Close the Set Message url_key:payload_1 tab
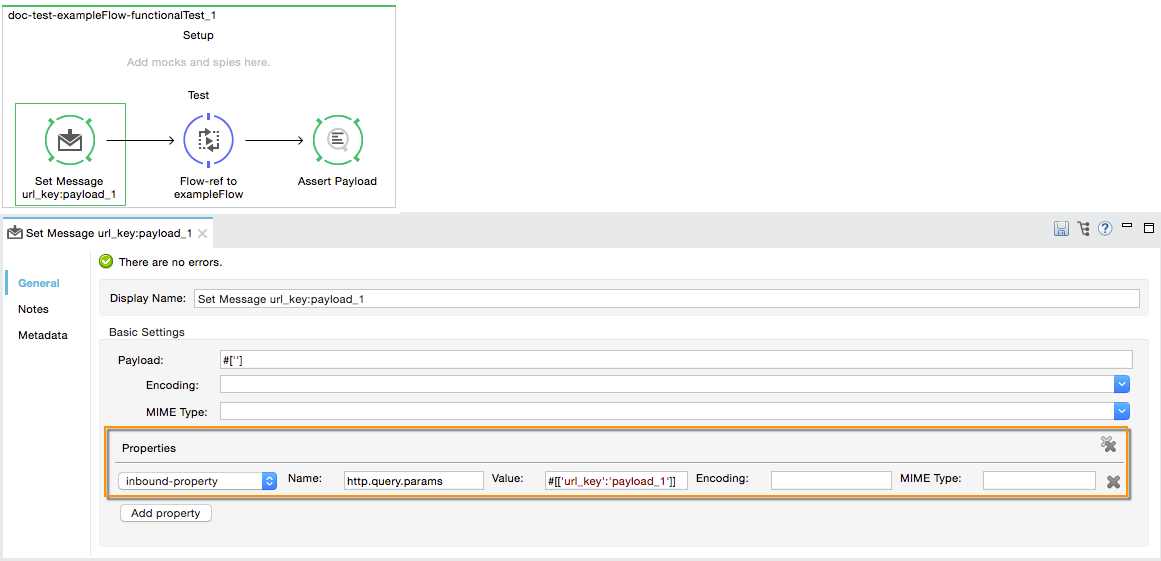This screenshot has height=561, width=1161. click(x=202, y=233)
